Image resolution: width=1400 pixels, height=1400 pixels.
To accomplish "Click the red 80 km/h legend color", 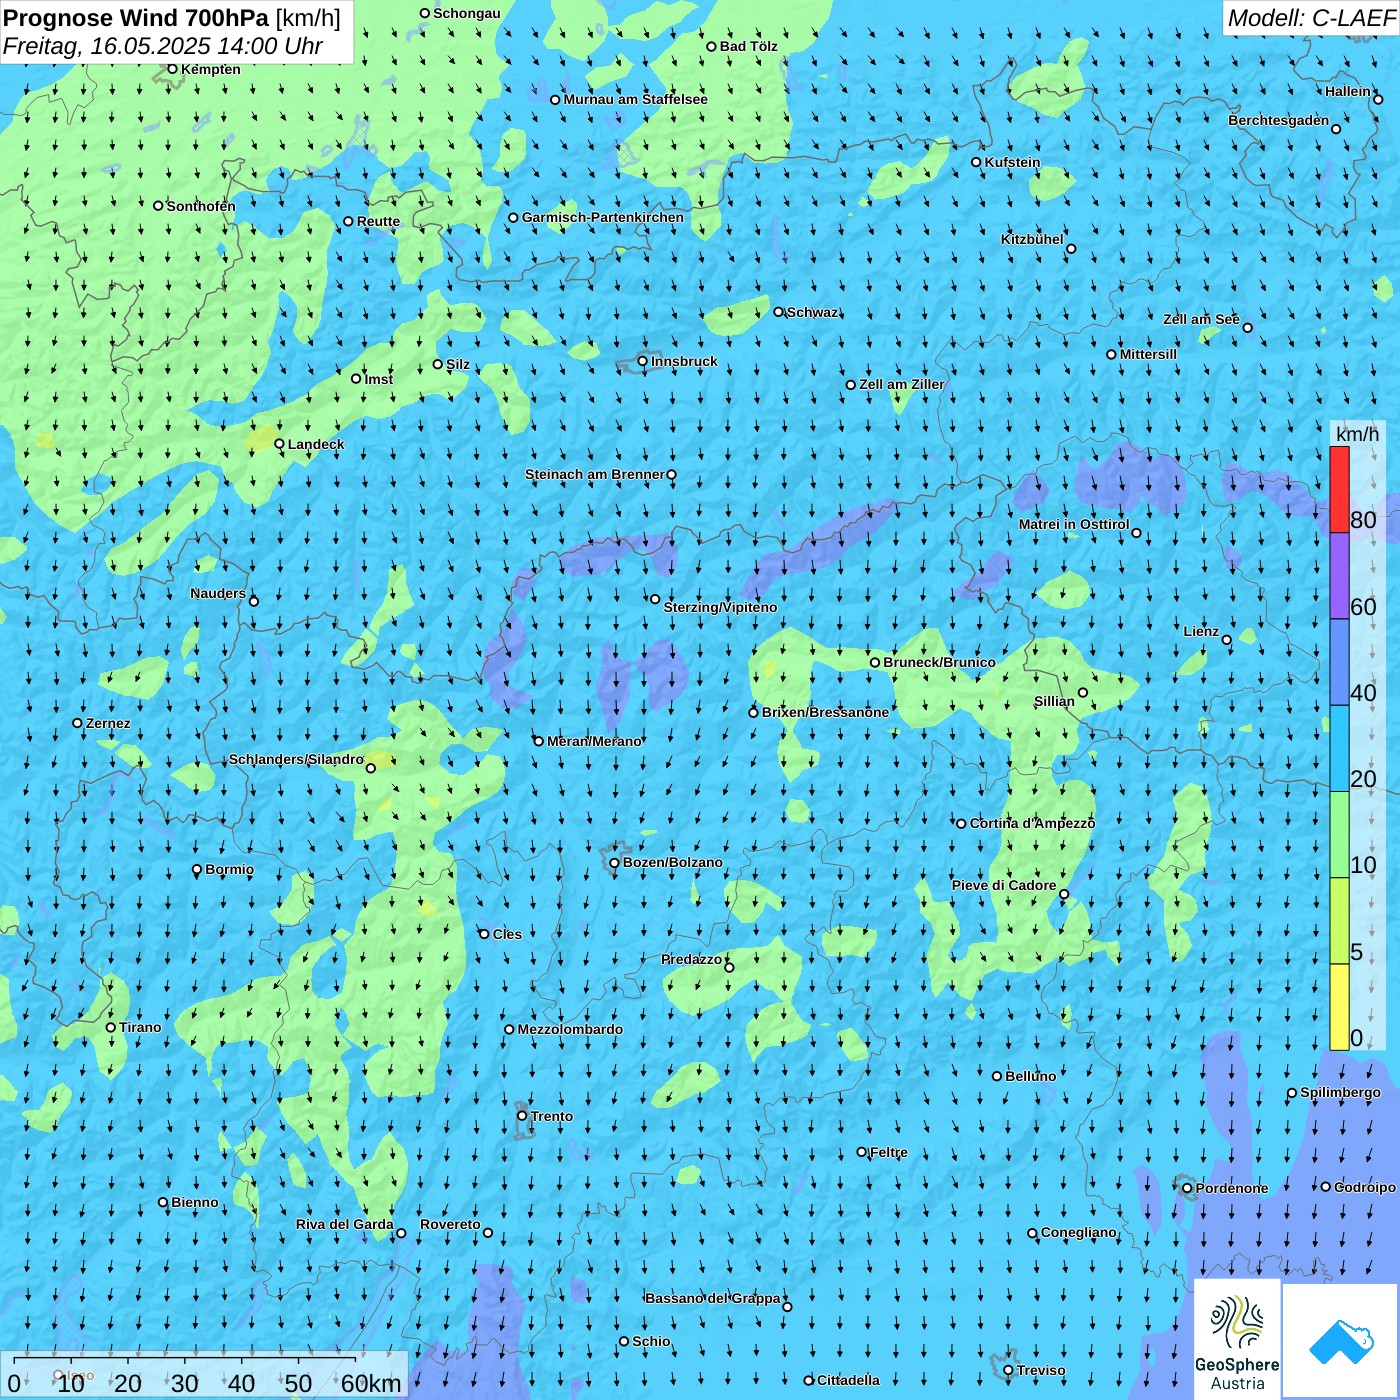I will click(1339, 490).
